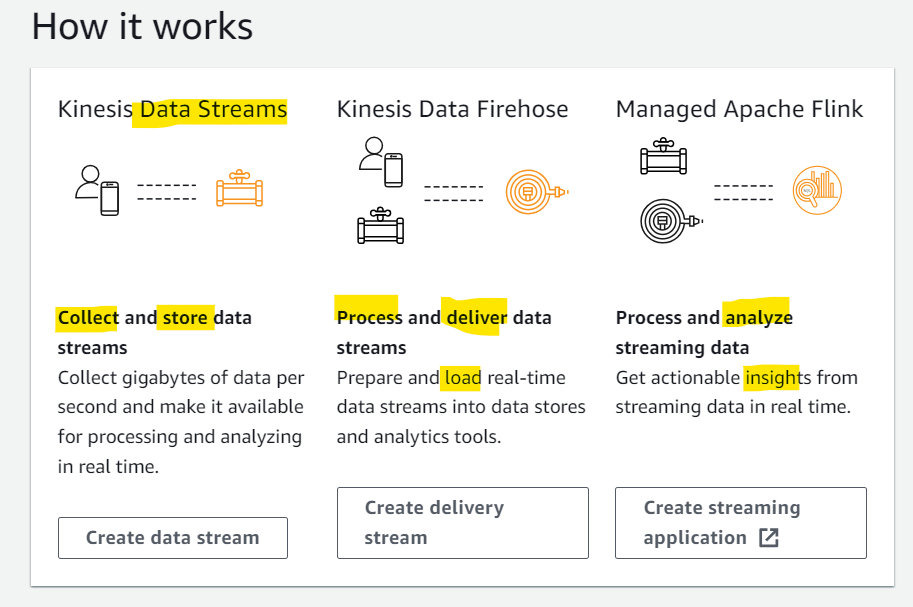Click the black pipe valve icon under Managed Apache Flink
The image size is (913, 607).
(664, 156)
